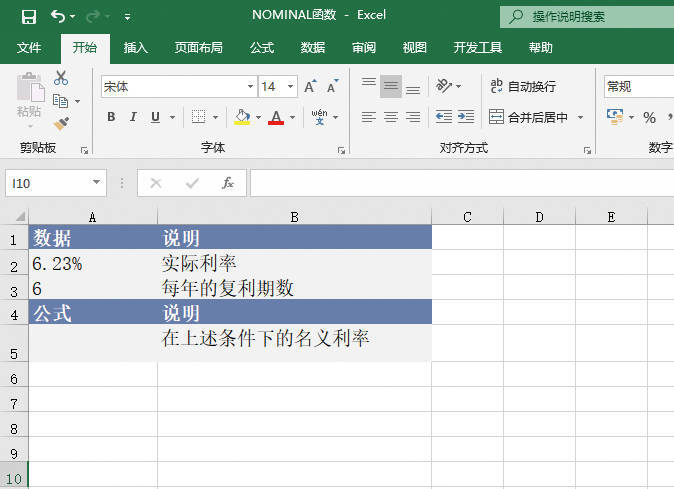Viewport: 674px width, 489px height.
Task: Toggle Wrap Text (自动换行)
Action: (x=522, y=87)
